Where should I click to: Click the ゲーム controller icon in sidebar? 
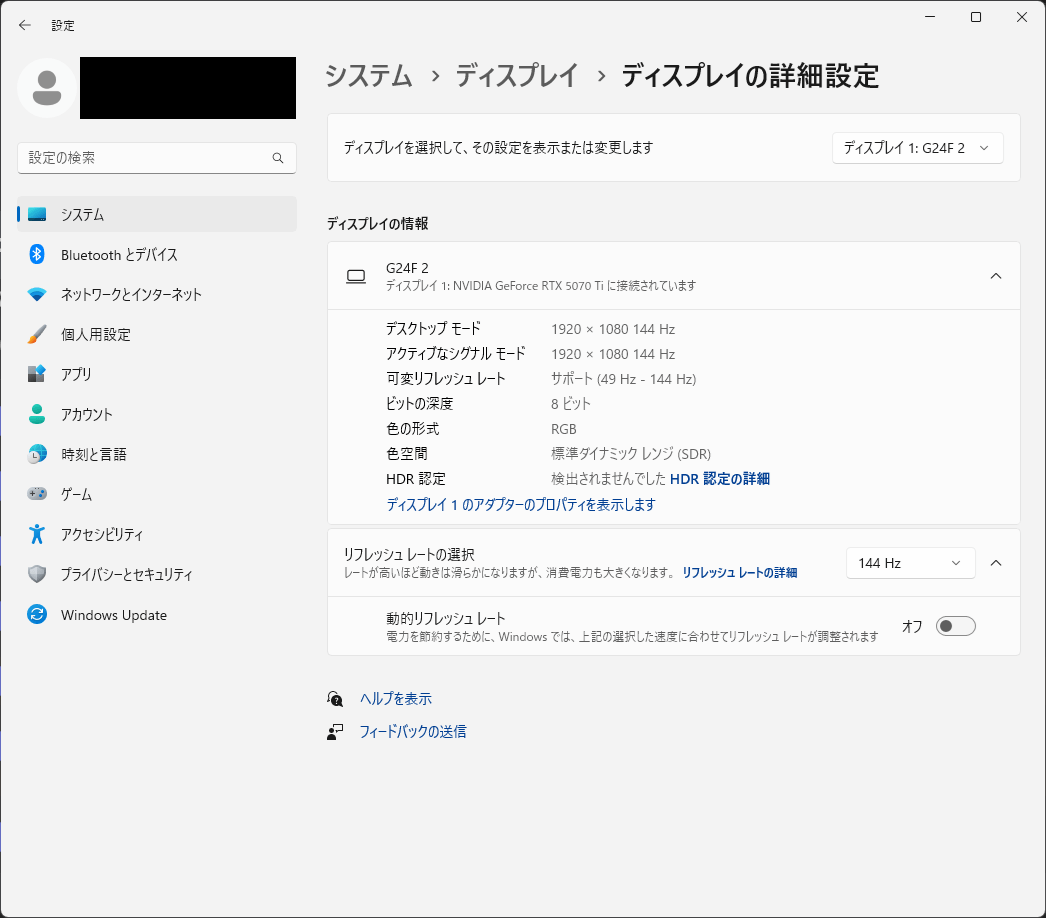point(37,494)
